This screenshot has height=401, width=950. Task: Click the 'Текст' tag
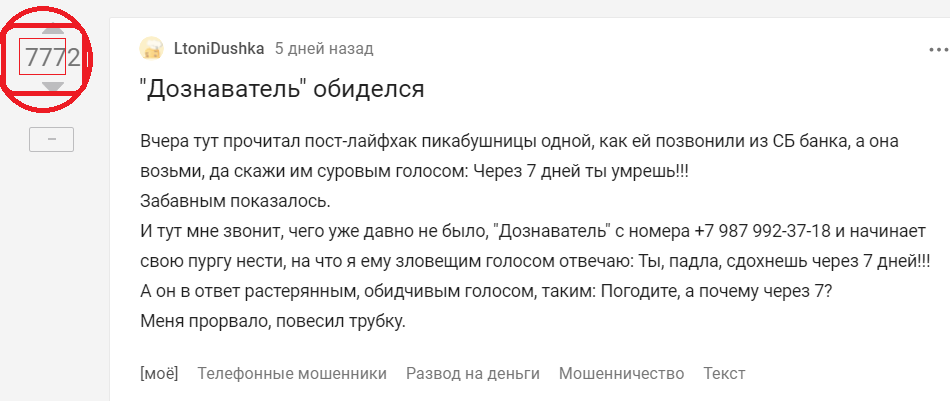pos(724,373)
